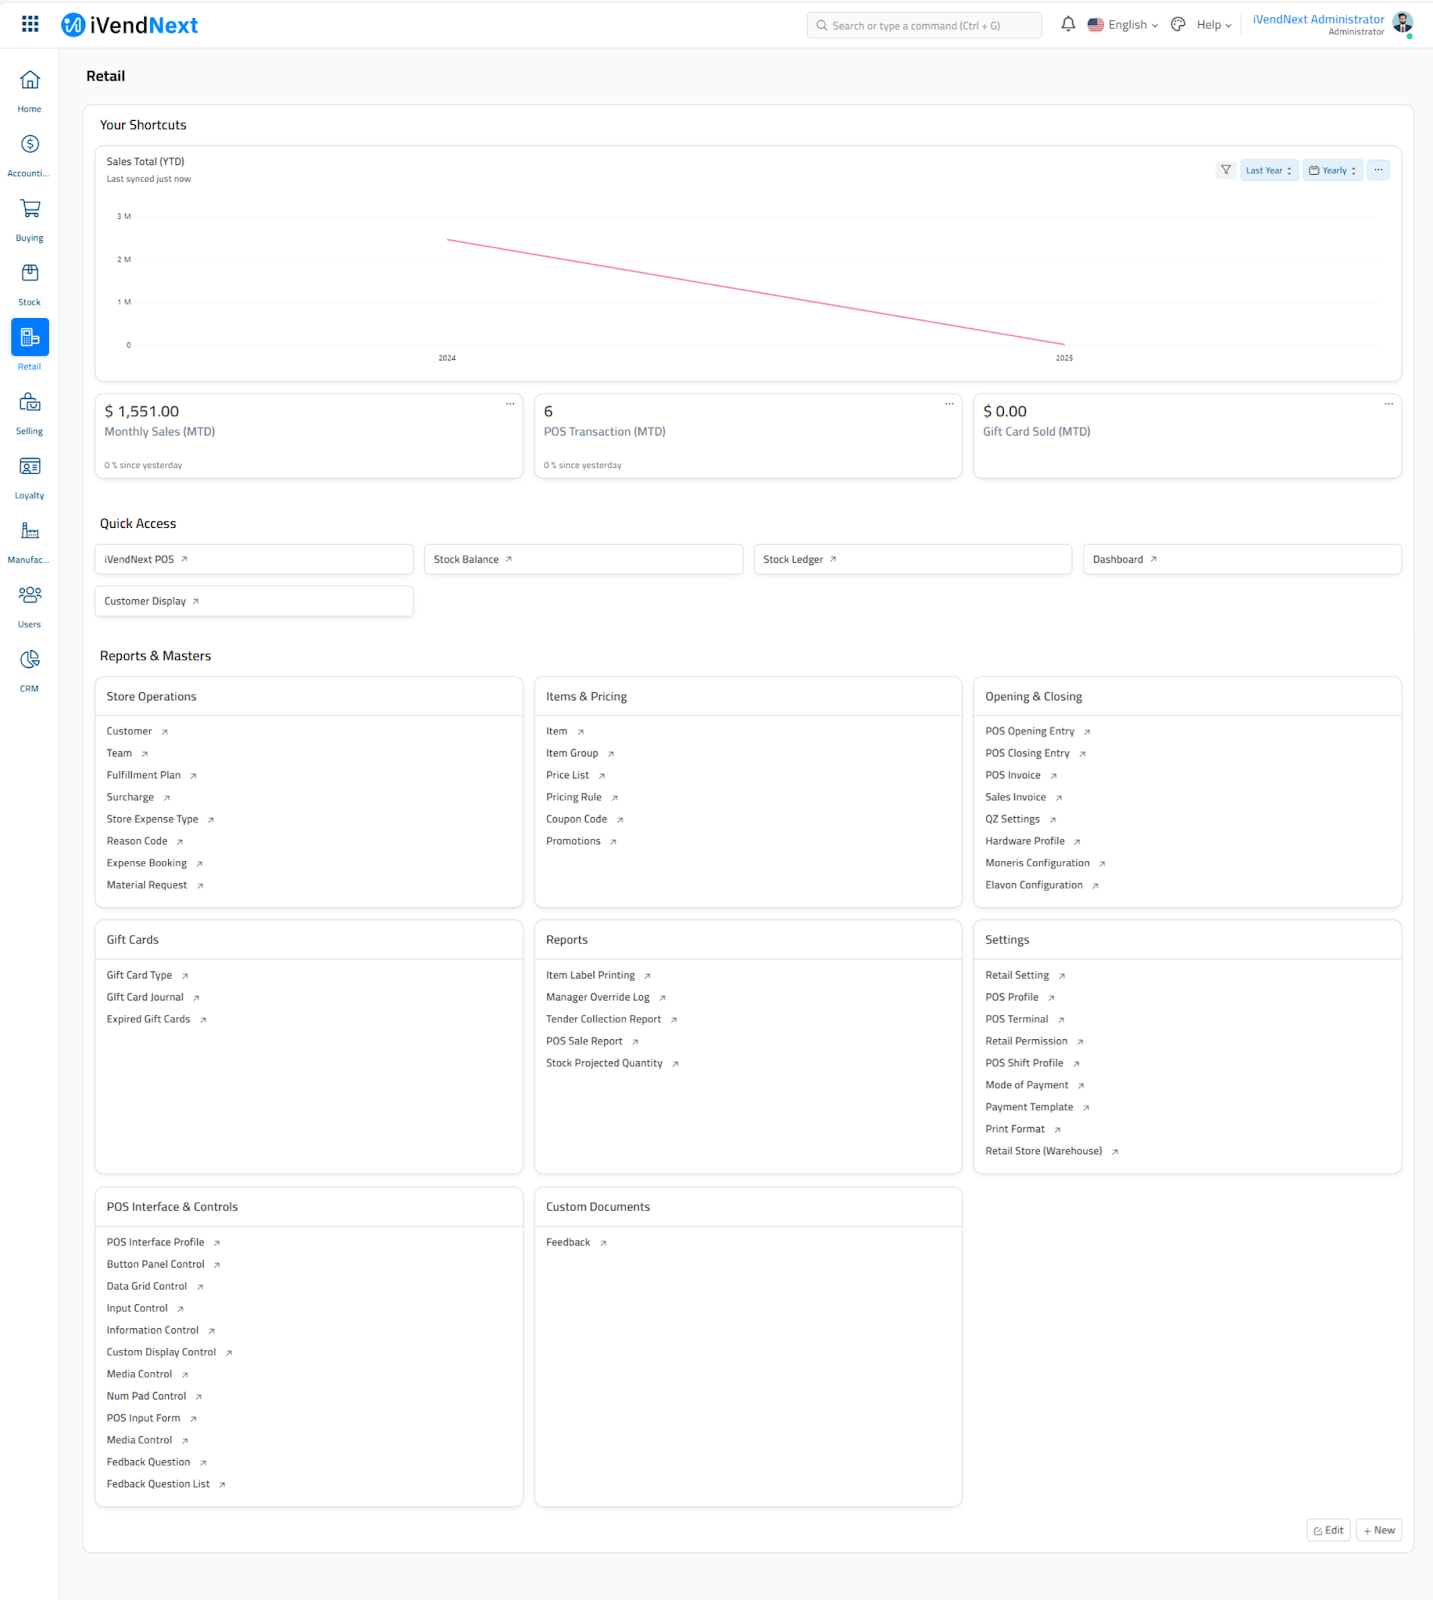Open the Stock module icon

coord(30,273)
